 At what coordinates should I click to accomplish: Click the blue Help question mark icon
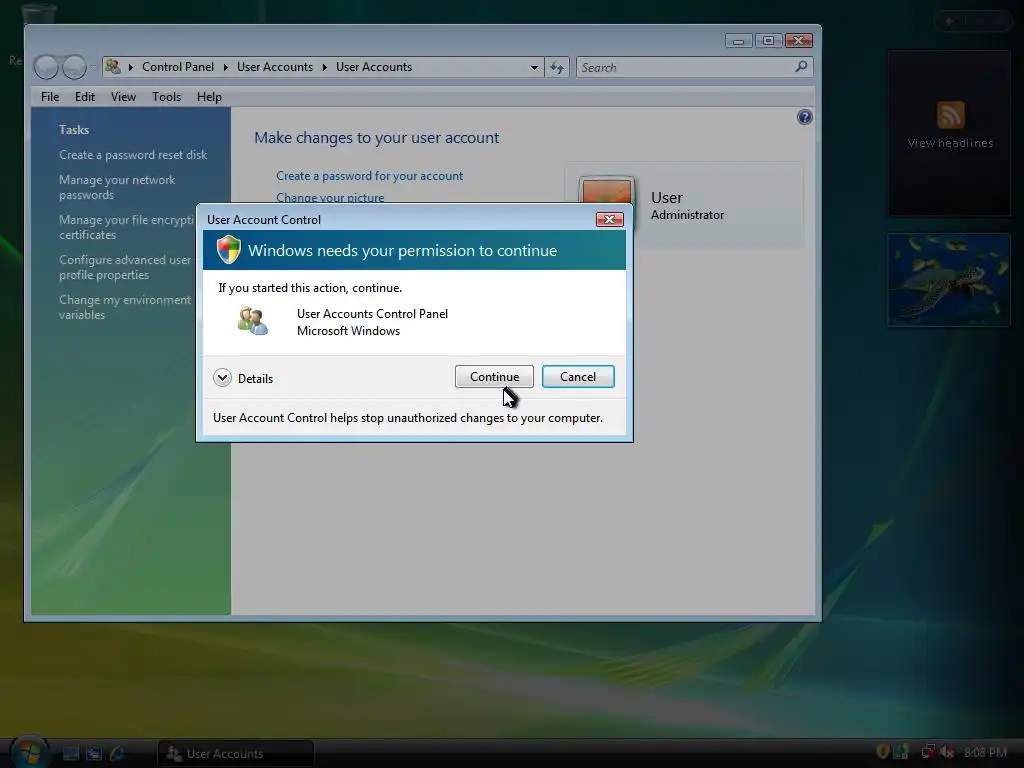805,117
